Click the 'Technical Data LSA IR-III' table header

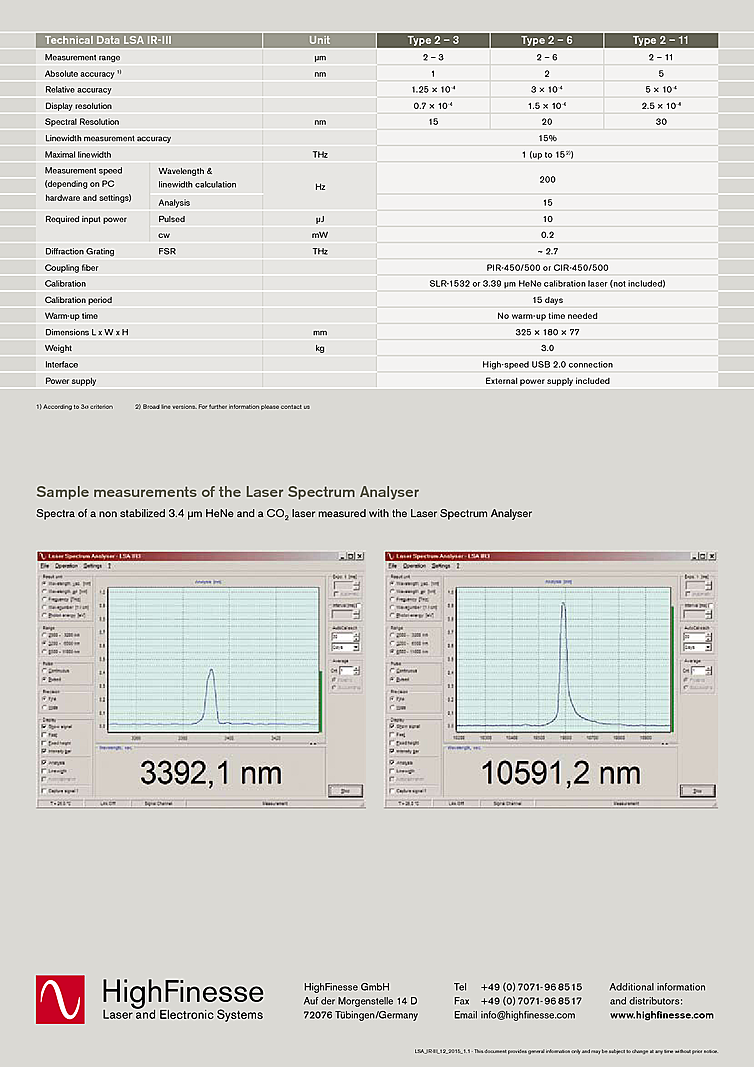click(149, 40)
